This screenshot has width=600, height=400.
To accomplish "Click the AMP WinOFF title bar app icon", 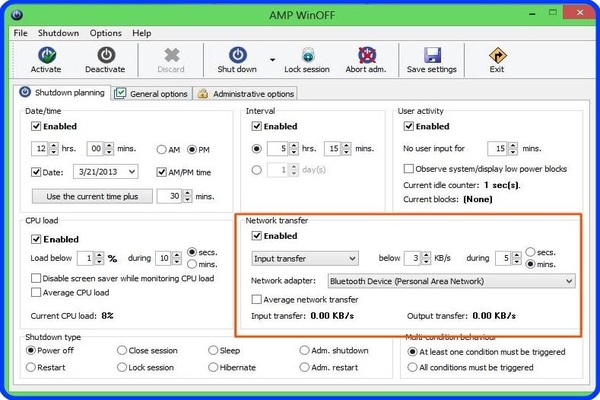I will pos(17,15).
